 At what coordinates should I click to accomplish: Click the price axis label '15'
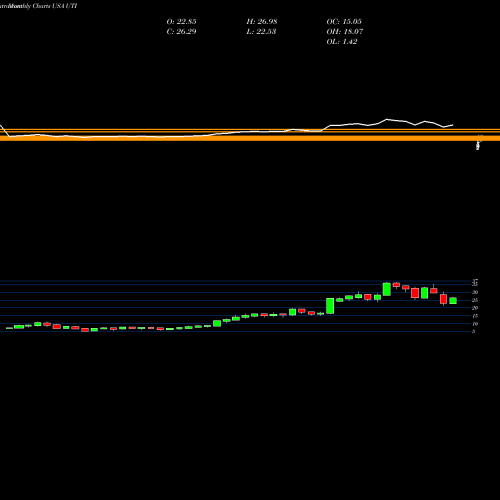[475, 316]
